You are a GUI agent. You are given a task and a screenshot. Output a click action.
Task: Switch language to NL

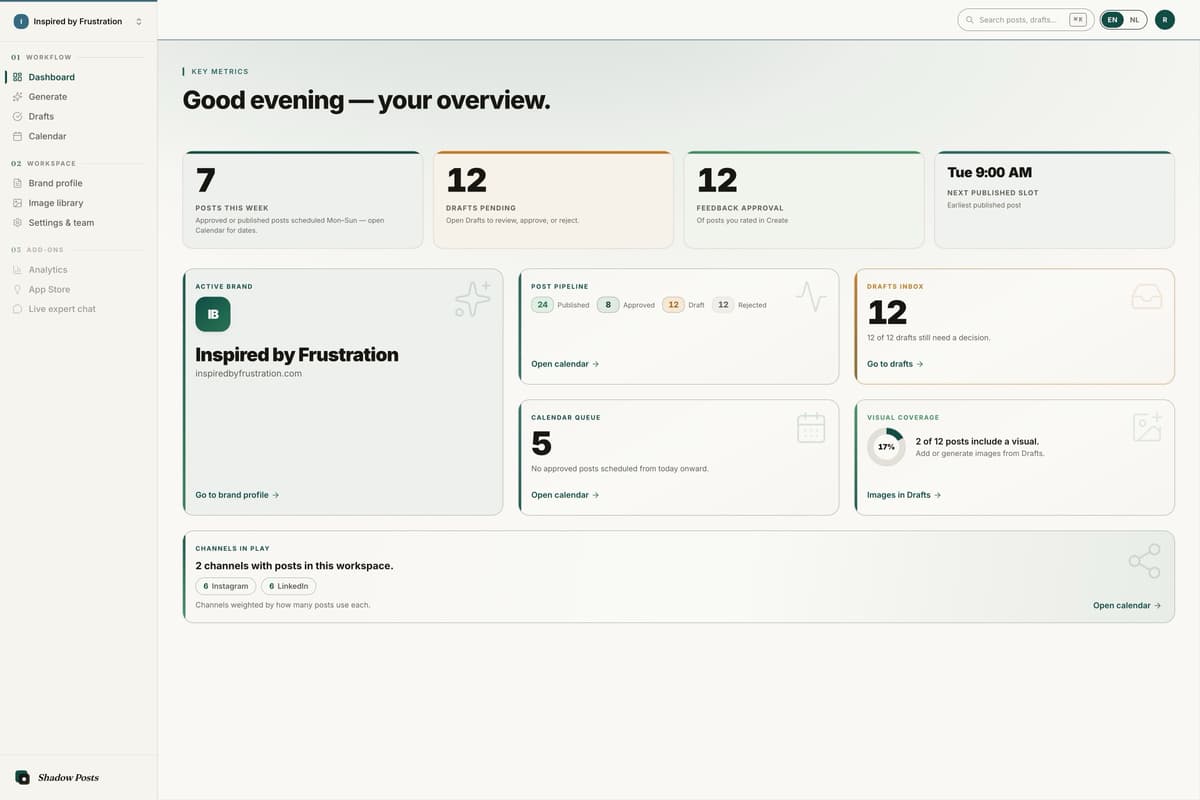click(1134, 20)
